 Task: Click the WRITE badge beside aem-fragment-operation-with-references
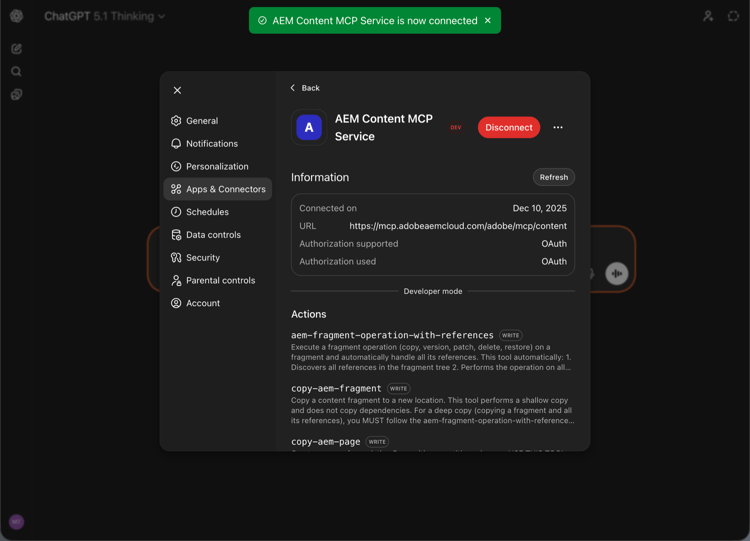click(510, 335)
